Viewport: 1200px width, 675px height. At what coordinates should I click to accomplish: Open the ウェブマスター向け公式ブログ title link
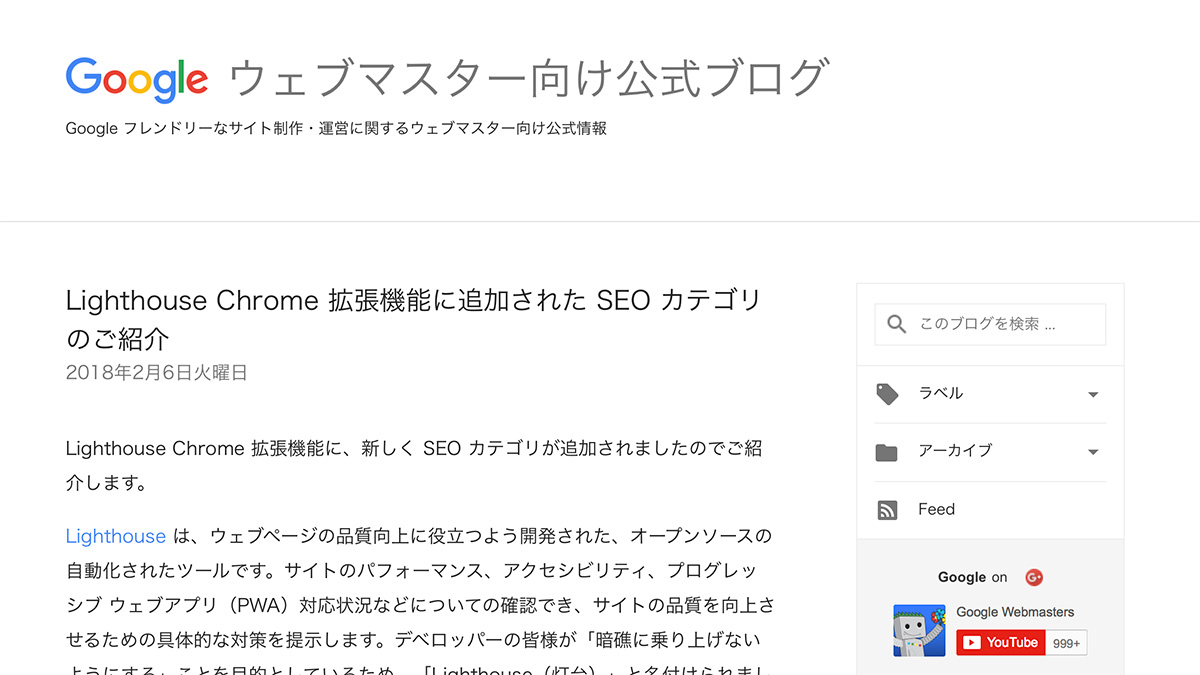pyautogui.click(x=529, y=78)
